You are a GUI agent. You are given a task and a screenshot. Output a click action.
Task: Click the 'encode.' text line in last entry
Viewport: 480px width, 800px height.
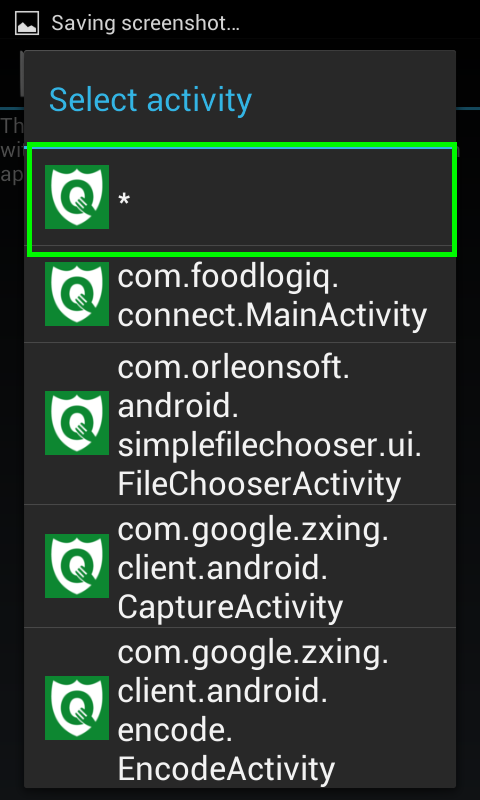175,730
